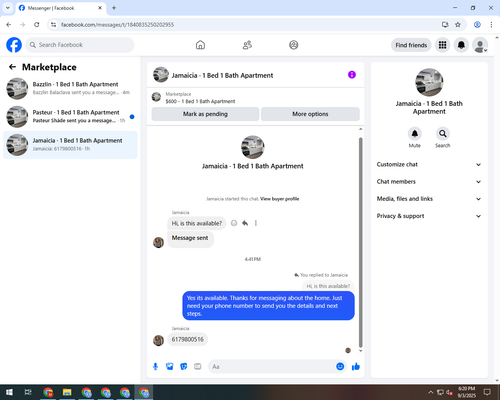Open the Windows notification center
Viewport: 500px width, 400px height.
coord(487,392)
